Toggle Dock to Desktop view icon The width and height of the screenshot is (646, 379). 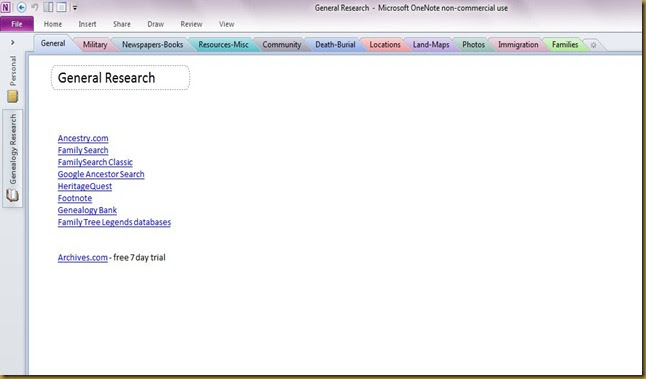(48, 7)
